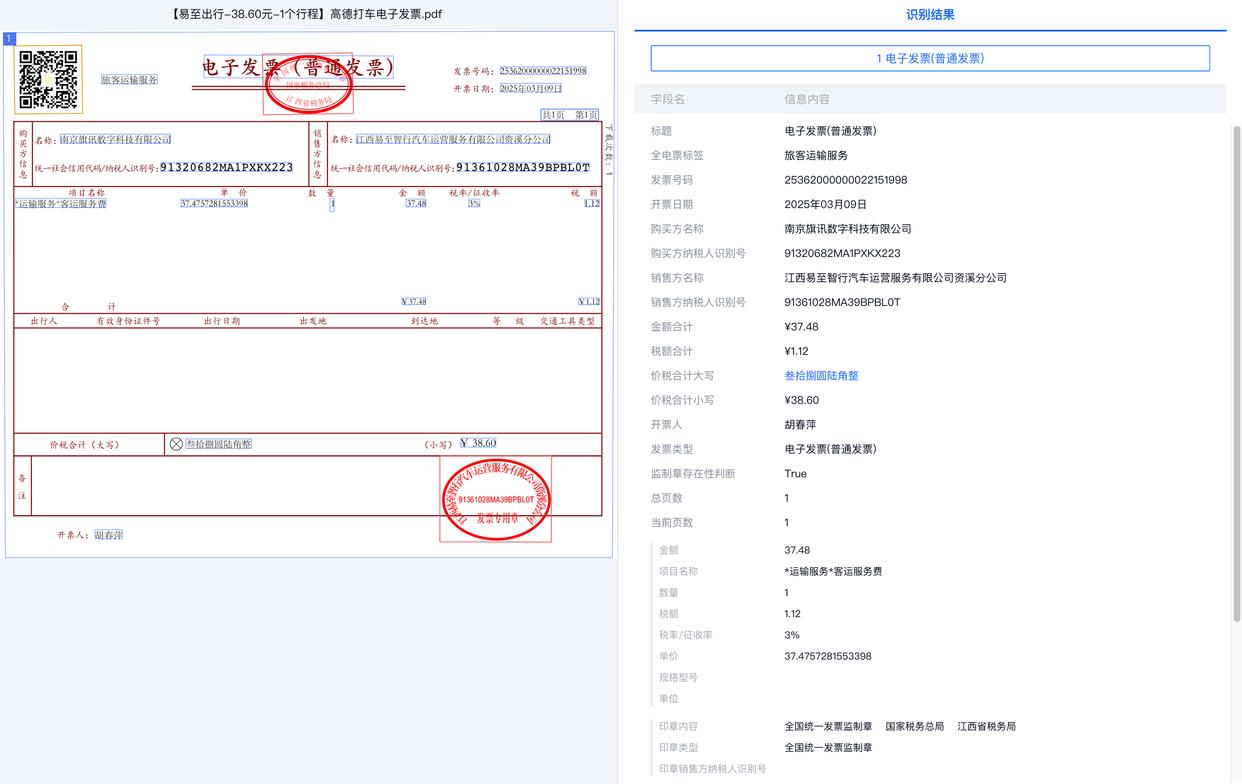Click the 共1页 第1页 page indicator
The width and height of the screenshot is (1242, 784).
point(570,115)
